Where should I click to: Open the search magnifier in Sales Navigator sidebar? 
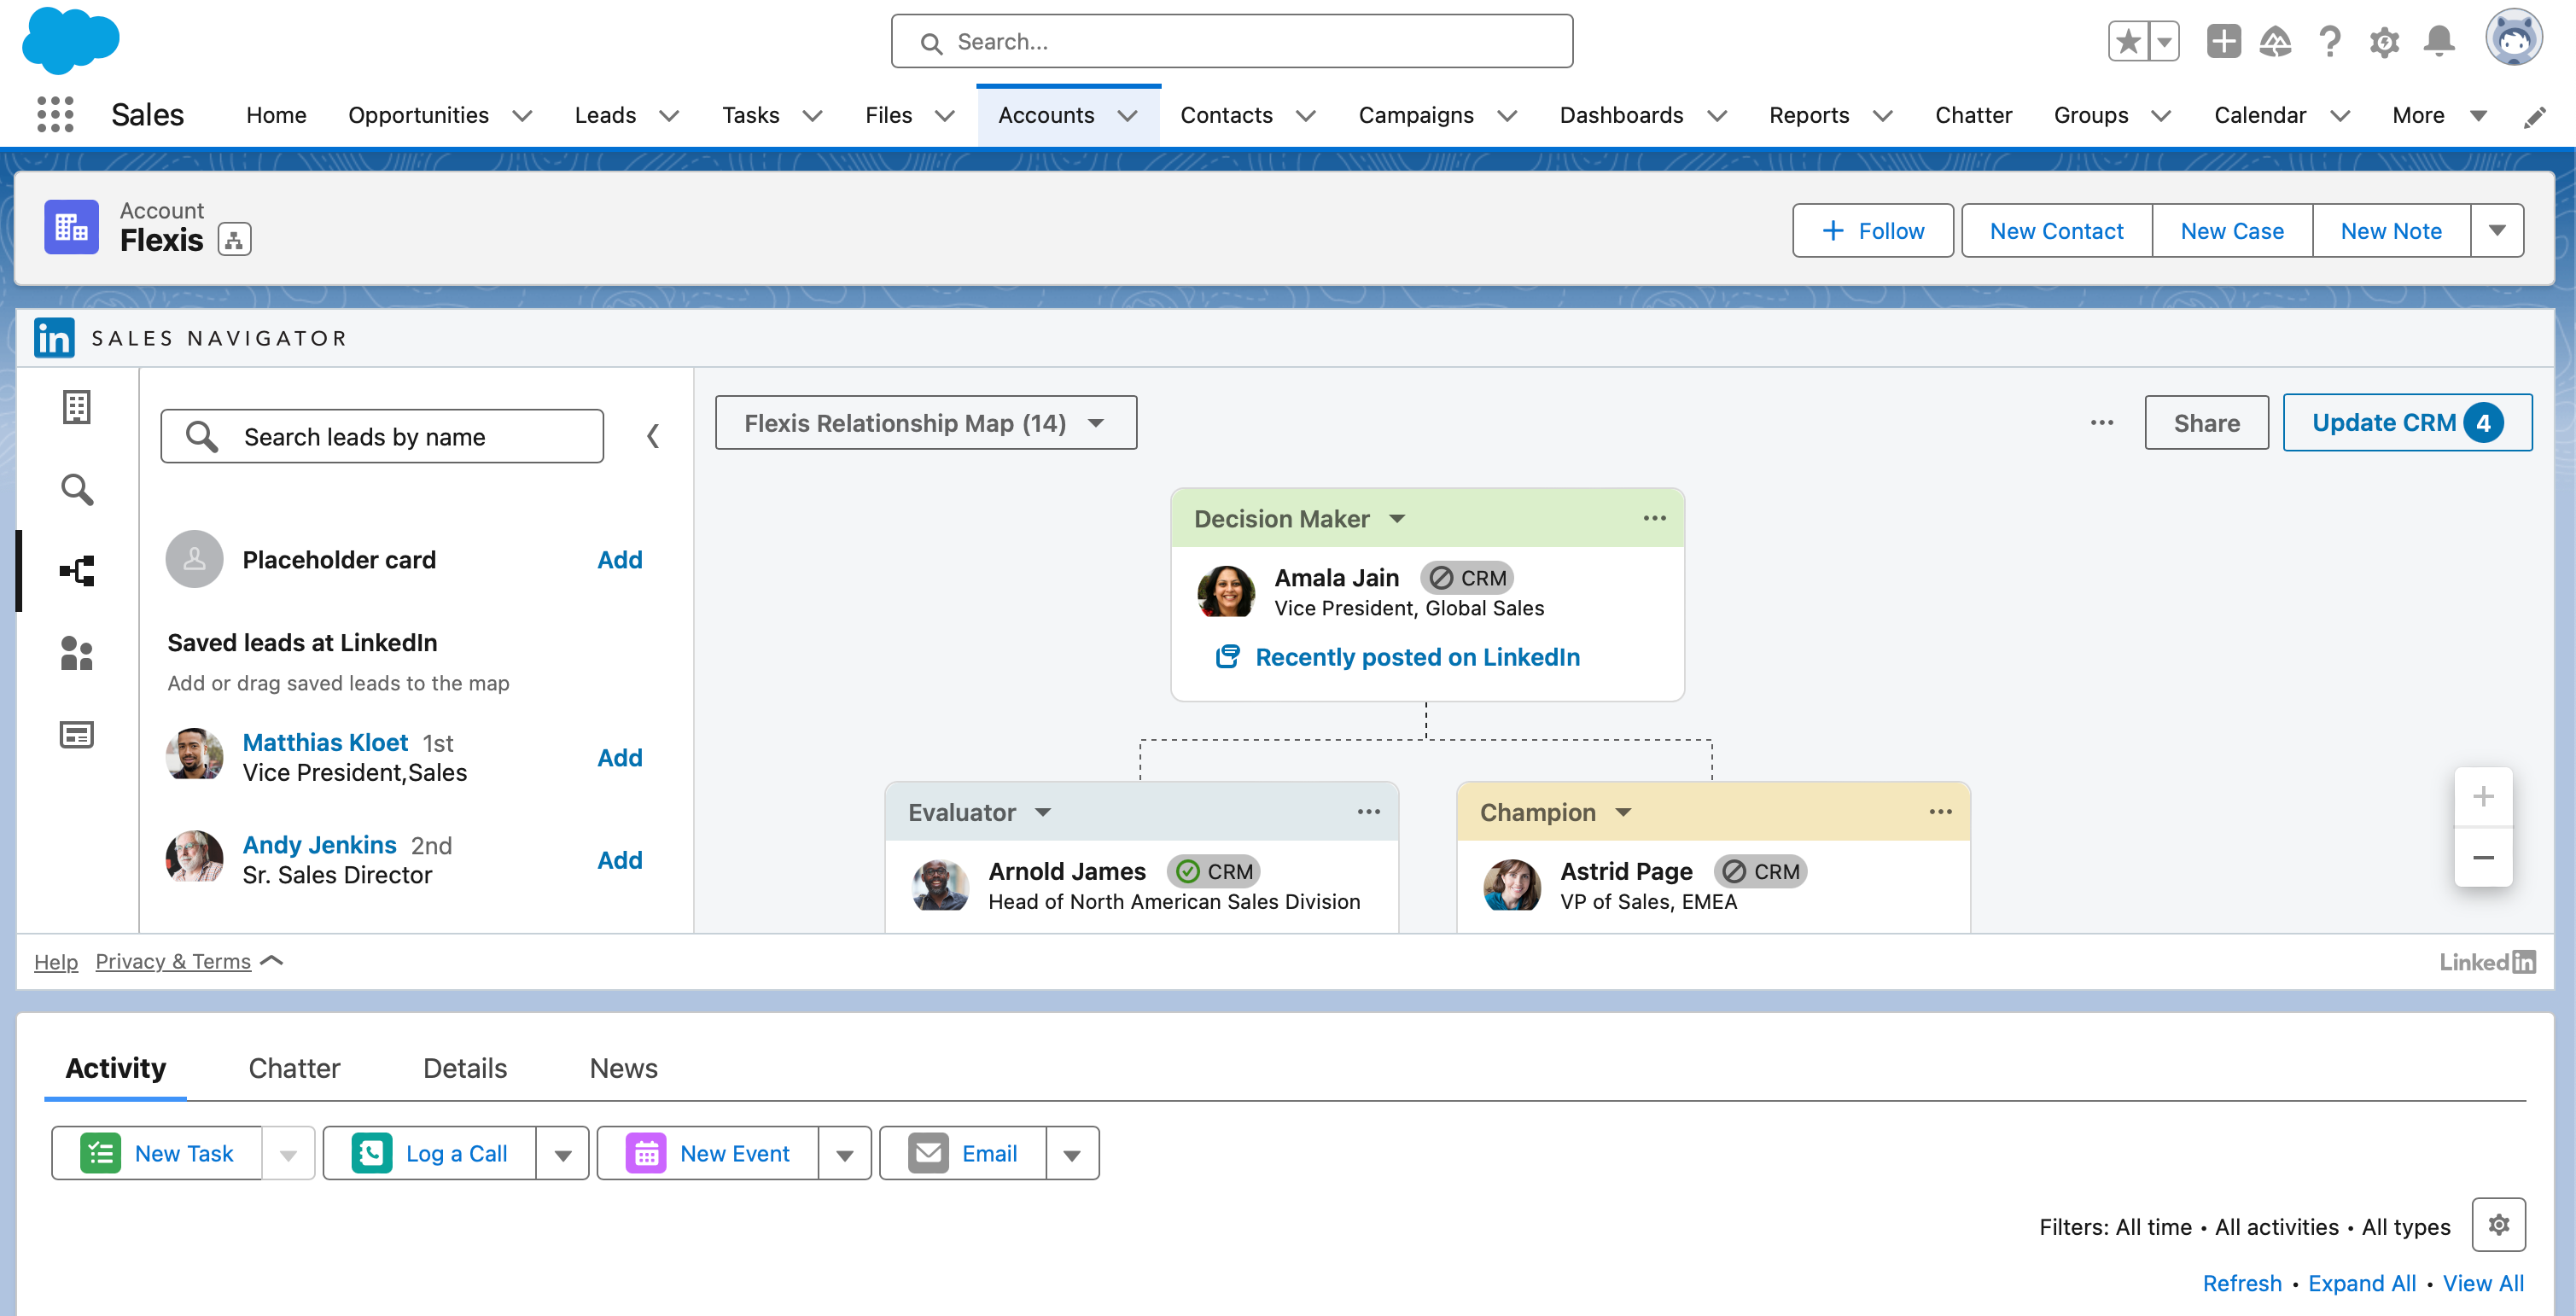[77, 489]
